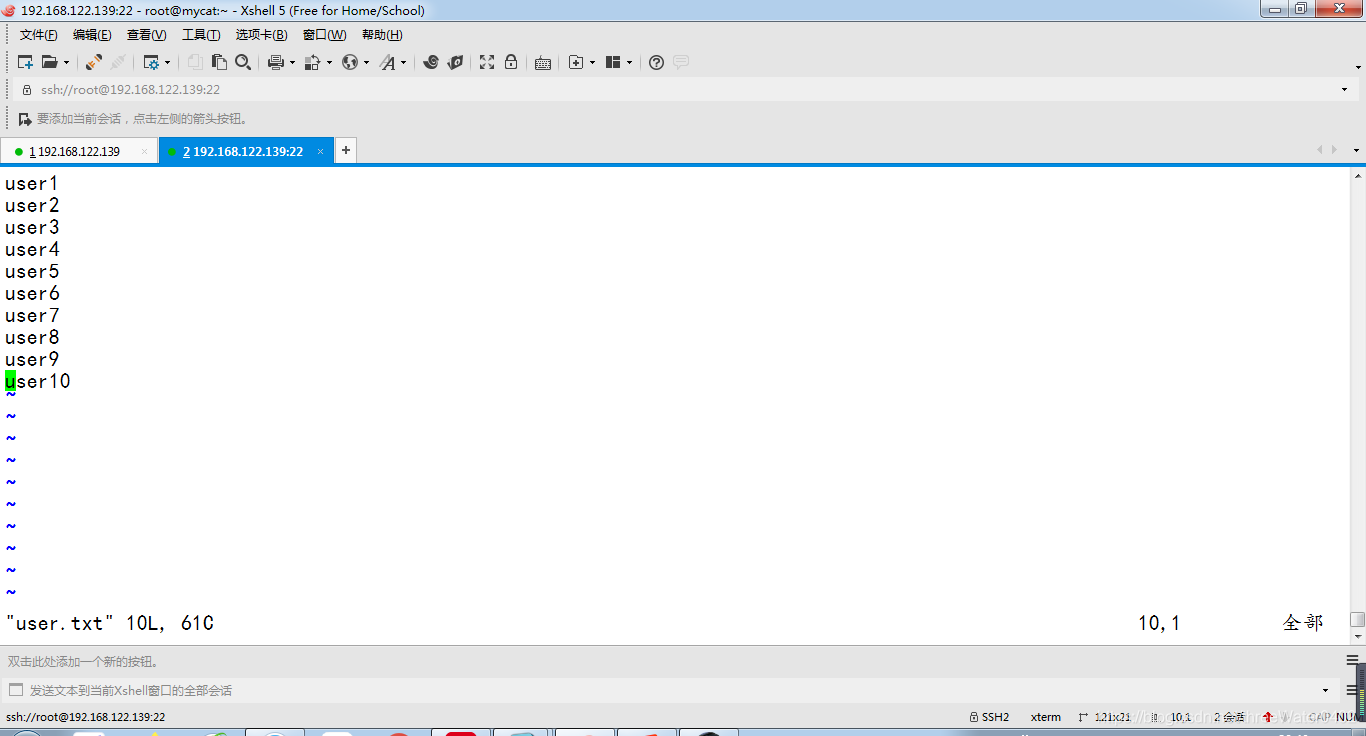Click the user8 line in terminal
This screenshot has height=736, width=1366.
(32, 338)
